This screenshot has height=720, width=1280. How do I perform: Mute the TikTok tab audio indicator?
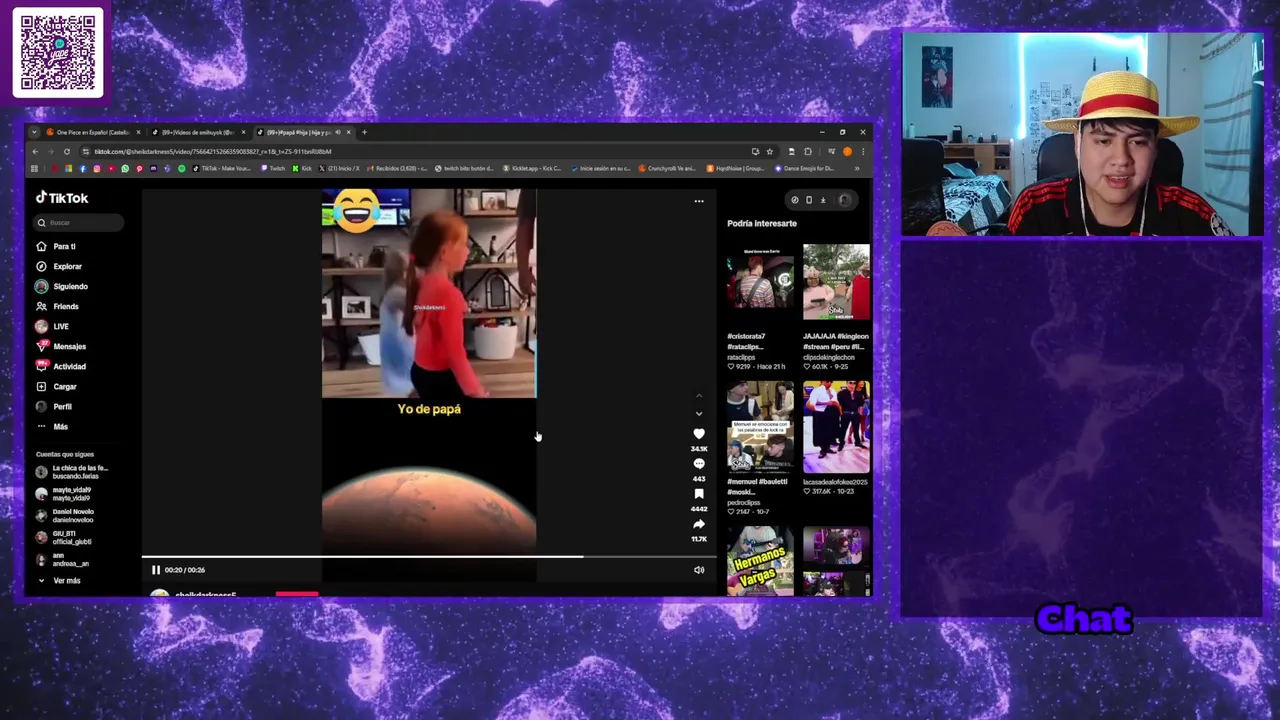pos(338,132)
